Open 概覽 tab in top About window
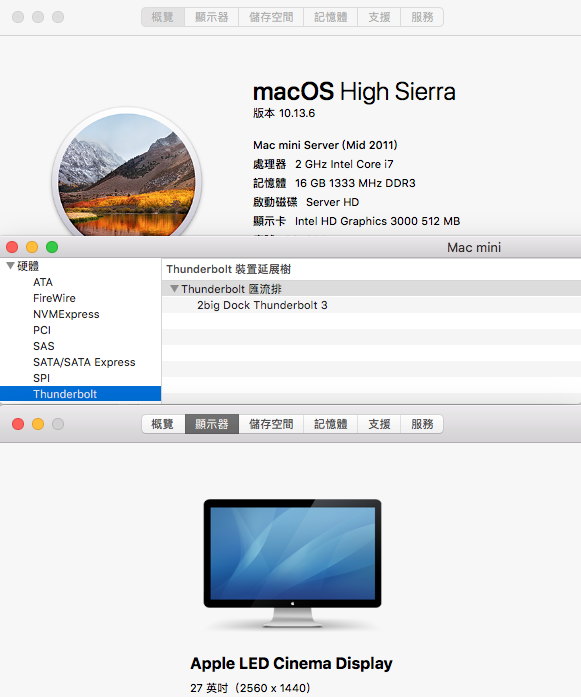The height and width of the screenshot is (697, 581). (x=163, y=17)
